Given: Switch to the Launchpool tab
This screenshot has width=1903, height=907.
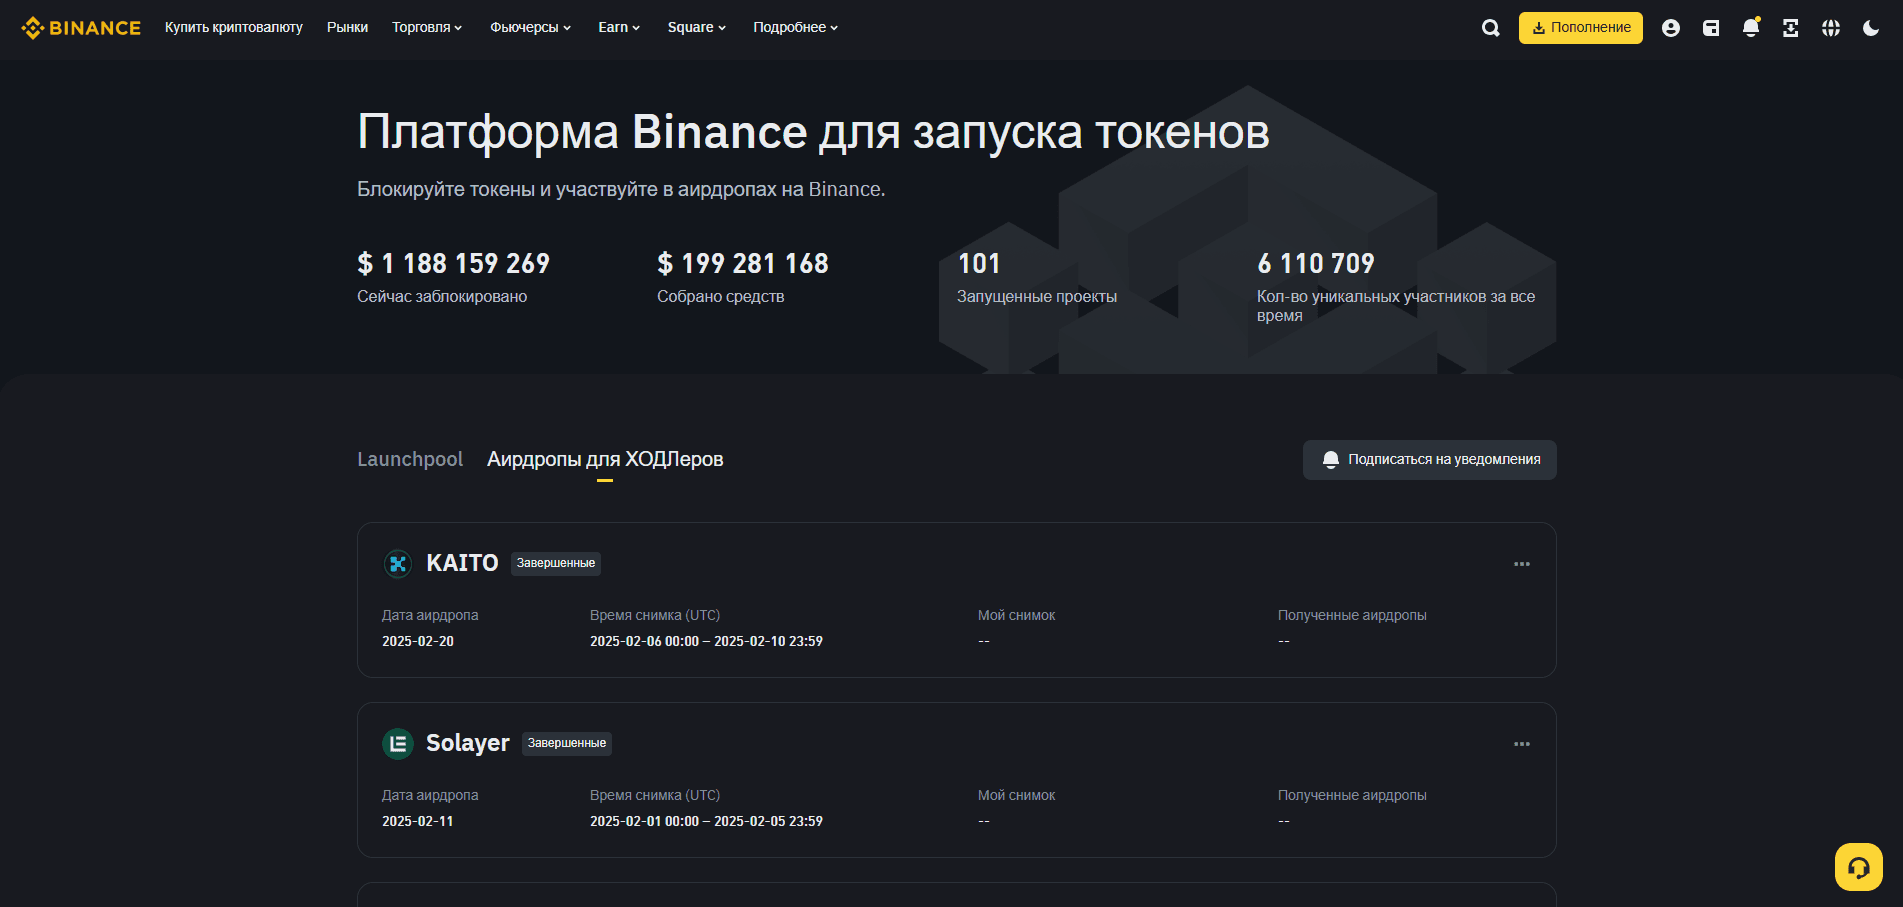Looking at the screenshot, I should tap(410, 459).
